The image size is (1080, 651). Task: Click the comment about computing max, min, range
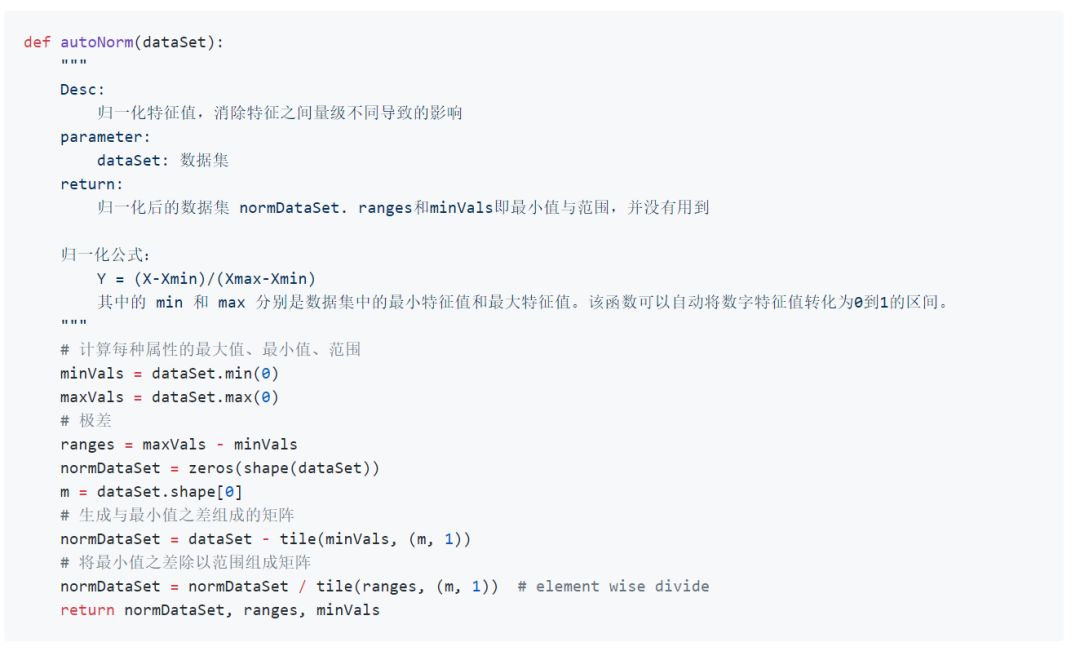pos(210,350)
